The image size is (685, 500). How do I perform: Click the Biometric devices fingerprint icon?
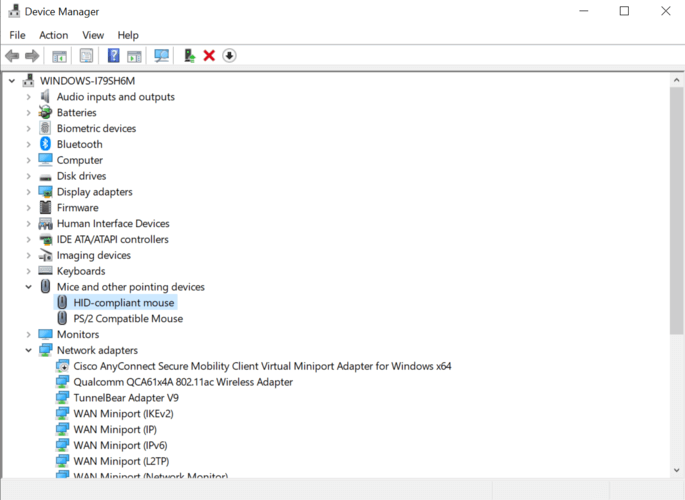pos(45,128)
